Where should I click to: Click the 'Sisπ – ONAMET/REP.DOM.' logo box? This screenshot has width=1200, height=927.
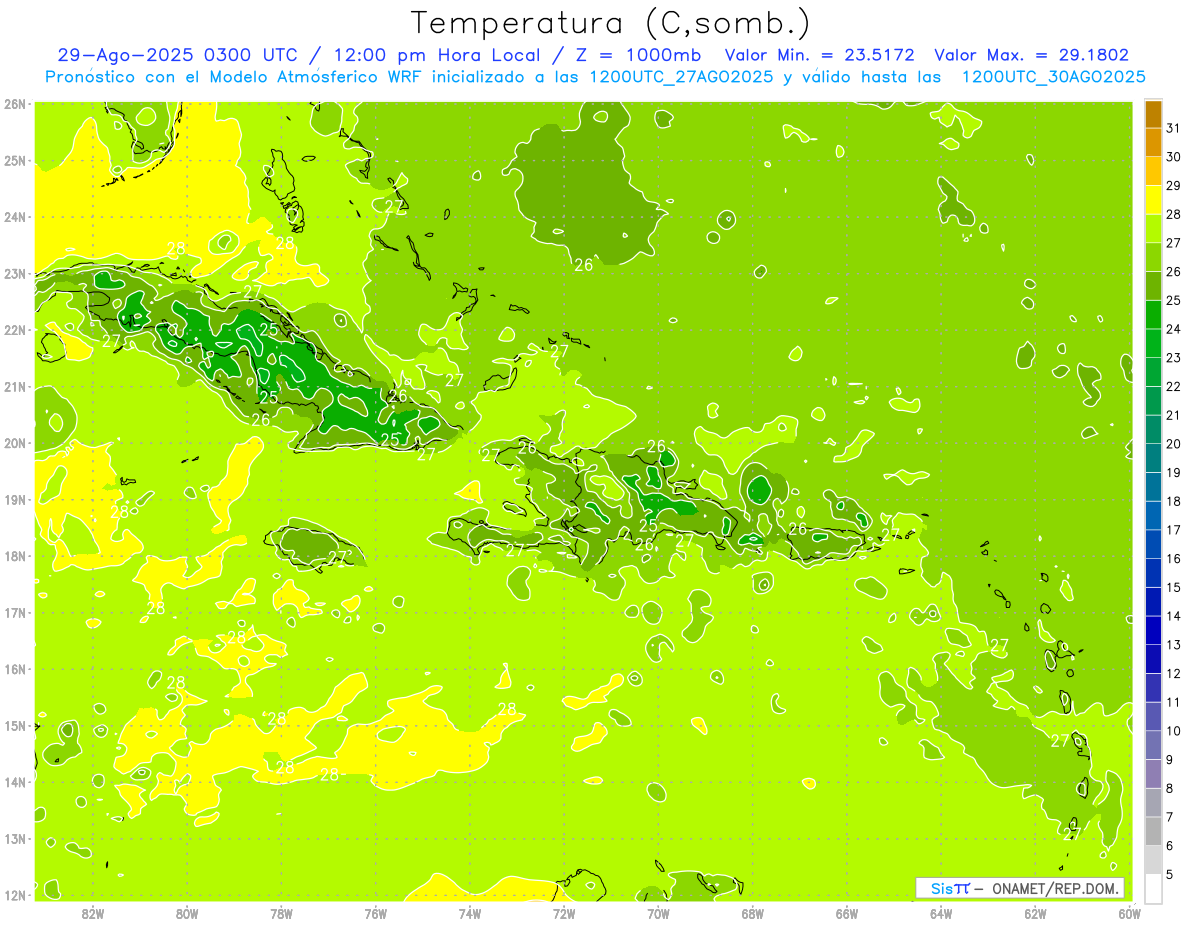point(1019,888)
